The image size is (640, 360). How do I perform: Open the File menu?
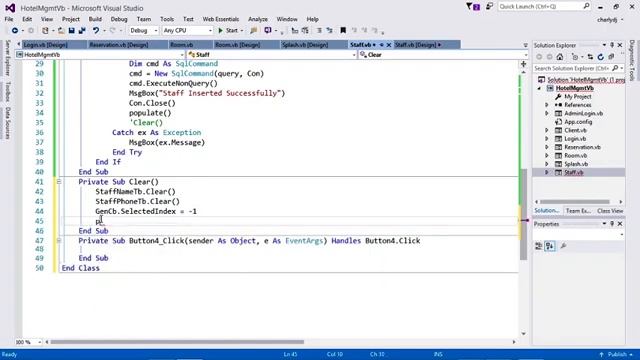coord(9,19)
